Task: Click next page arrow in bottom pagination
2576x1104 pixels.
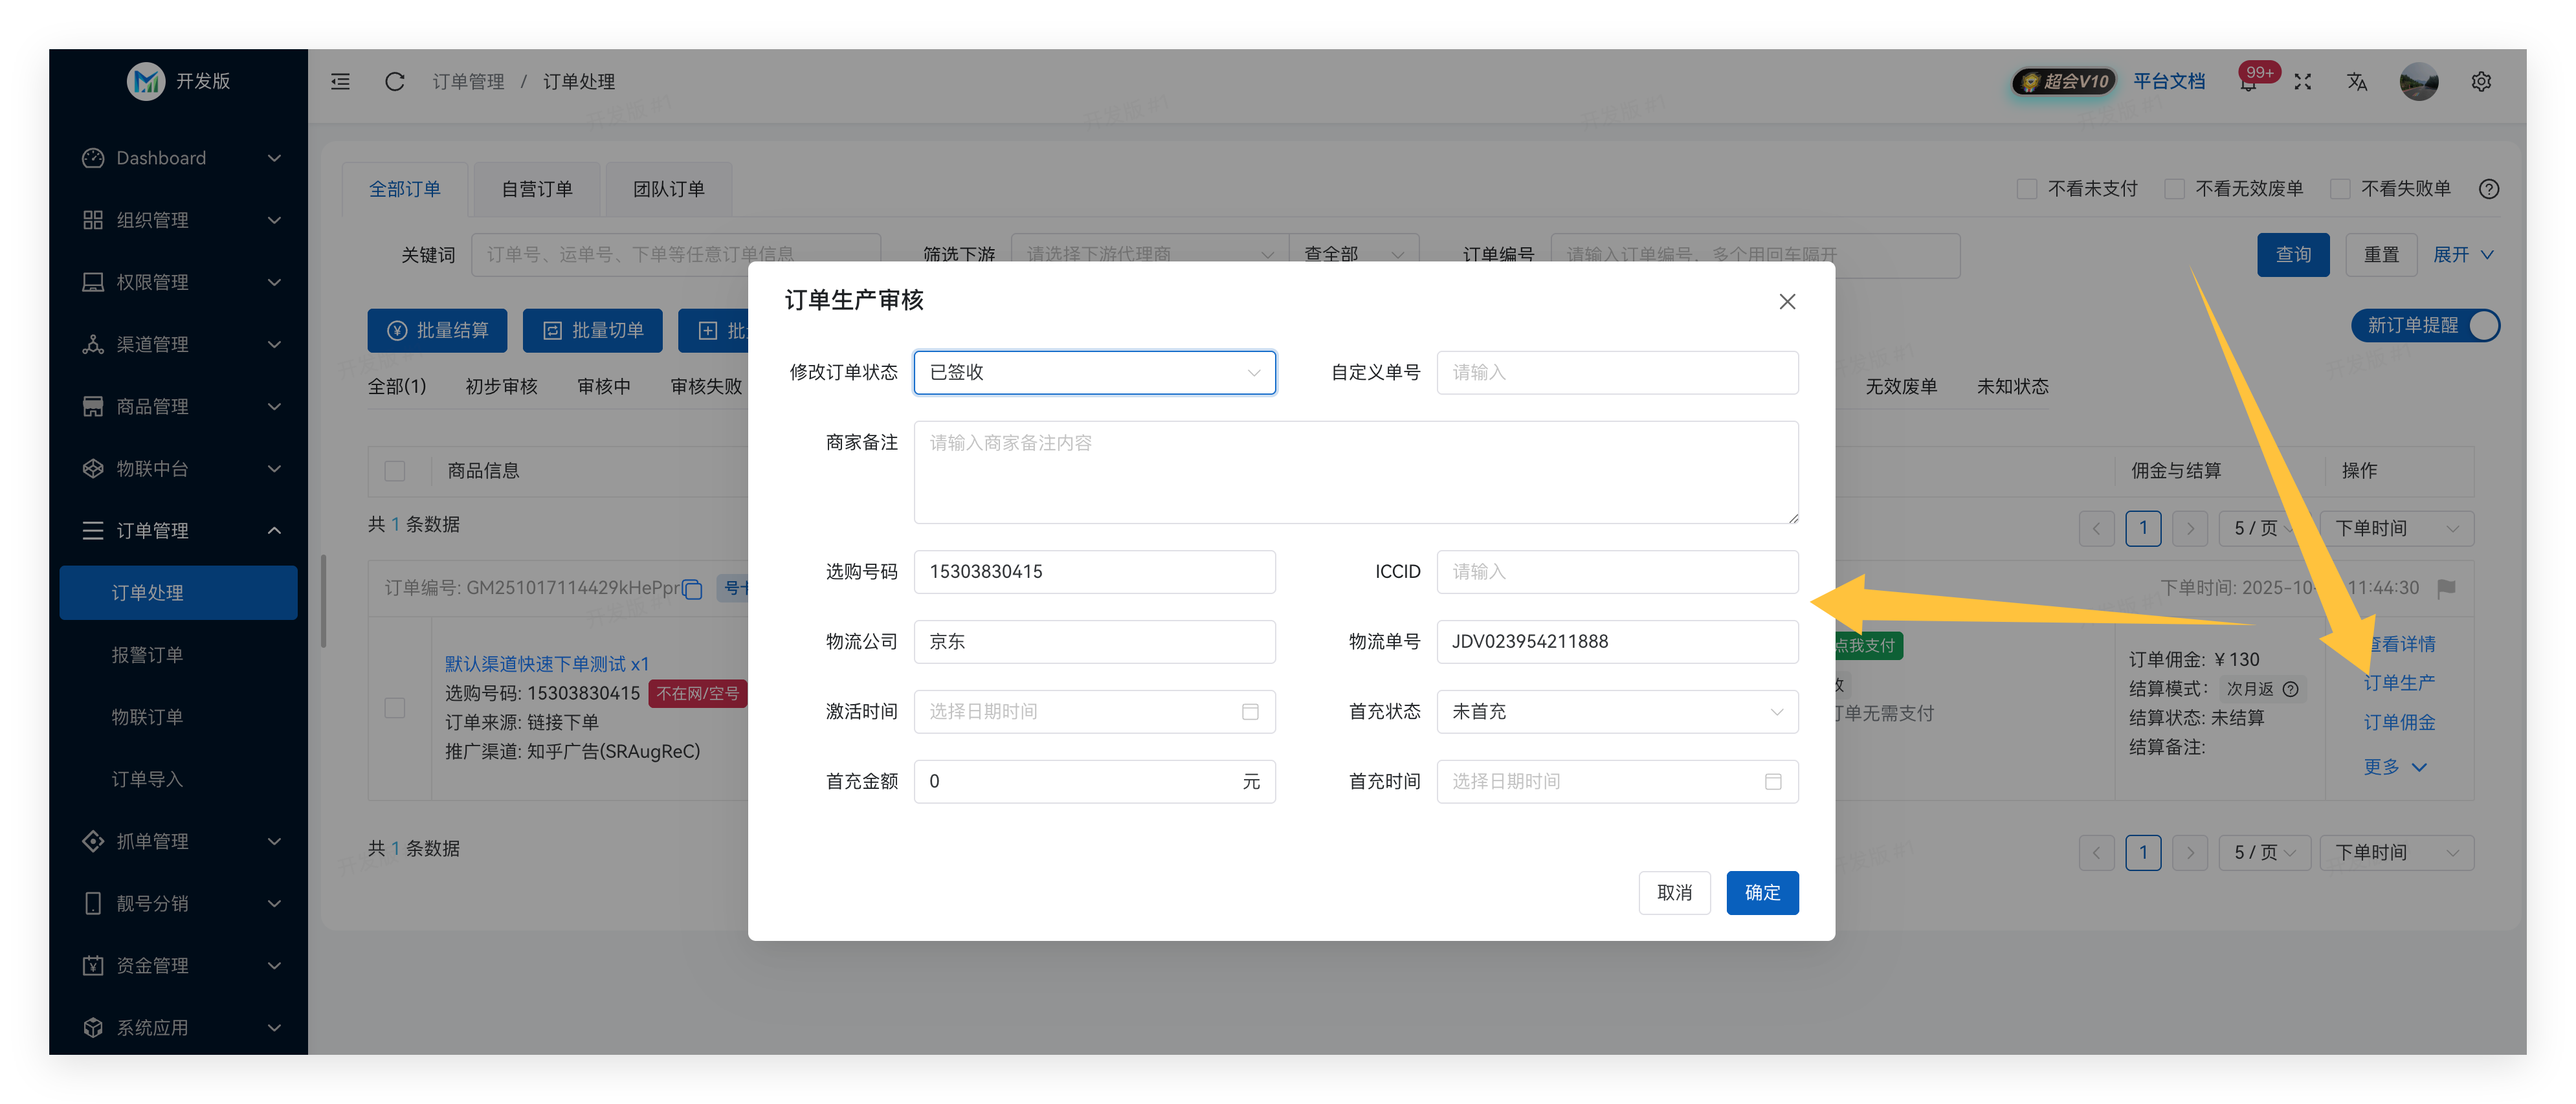Action: point(2189,853)
